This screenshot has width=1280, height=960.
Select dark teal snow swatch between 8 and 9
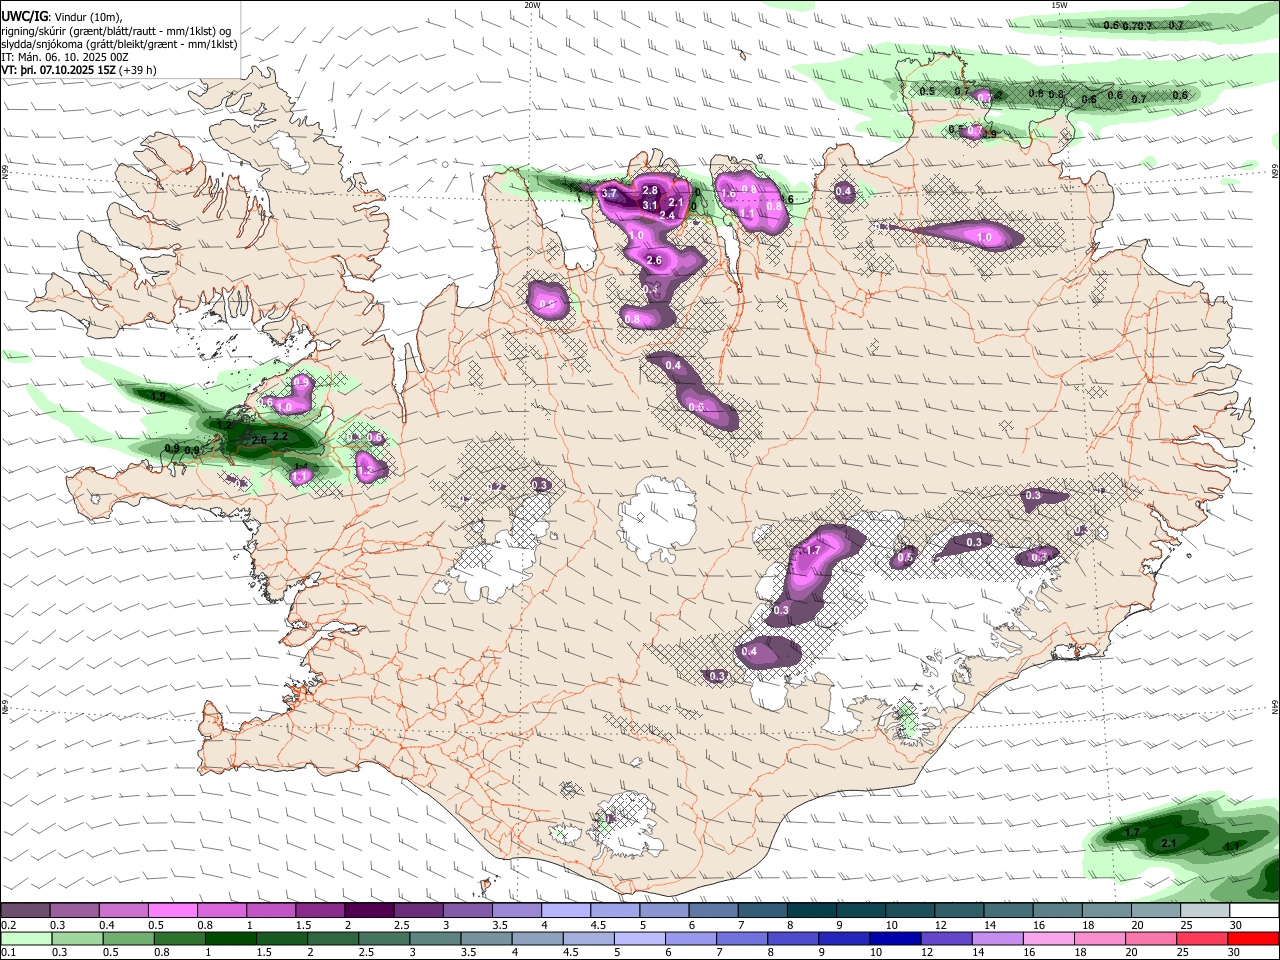pos(811,910)
